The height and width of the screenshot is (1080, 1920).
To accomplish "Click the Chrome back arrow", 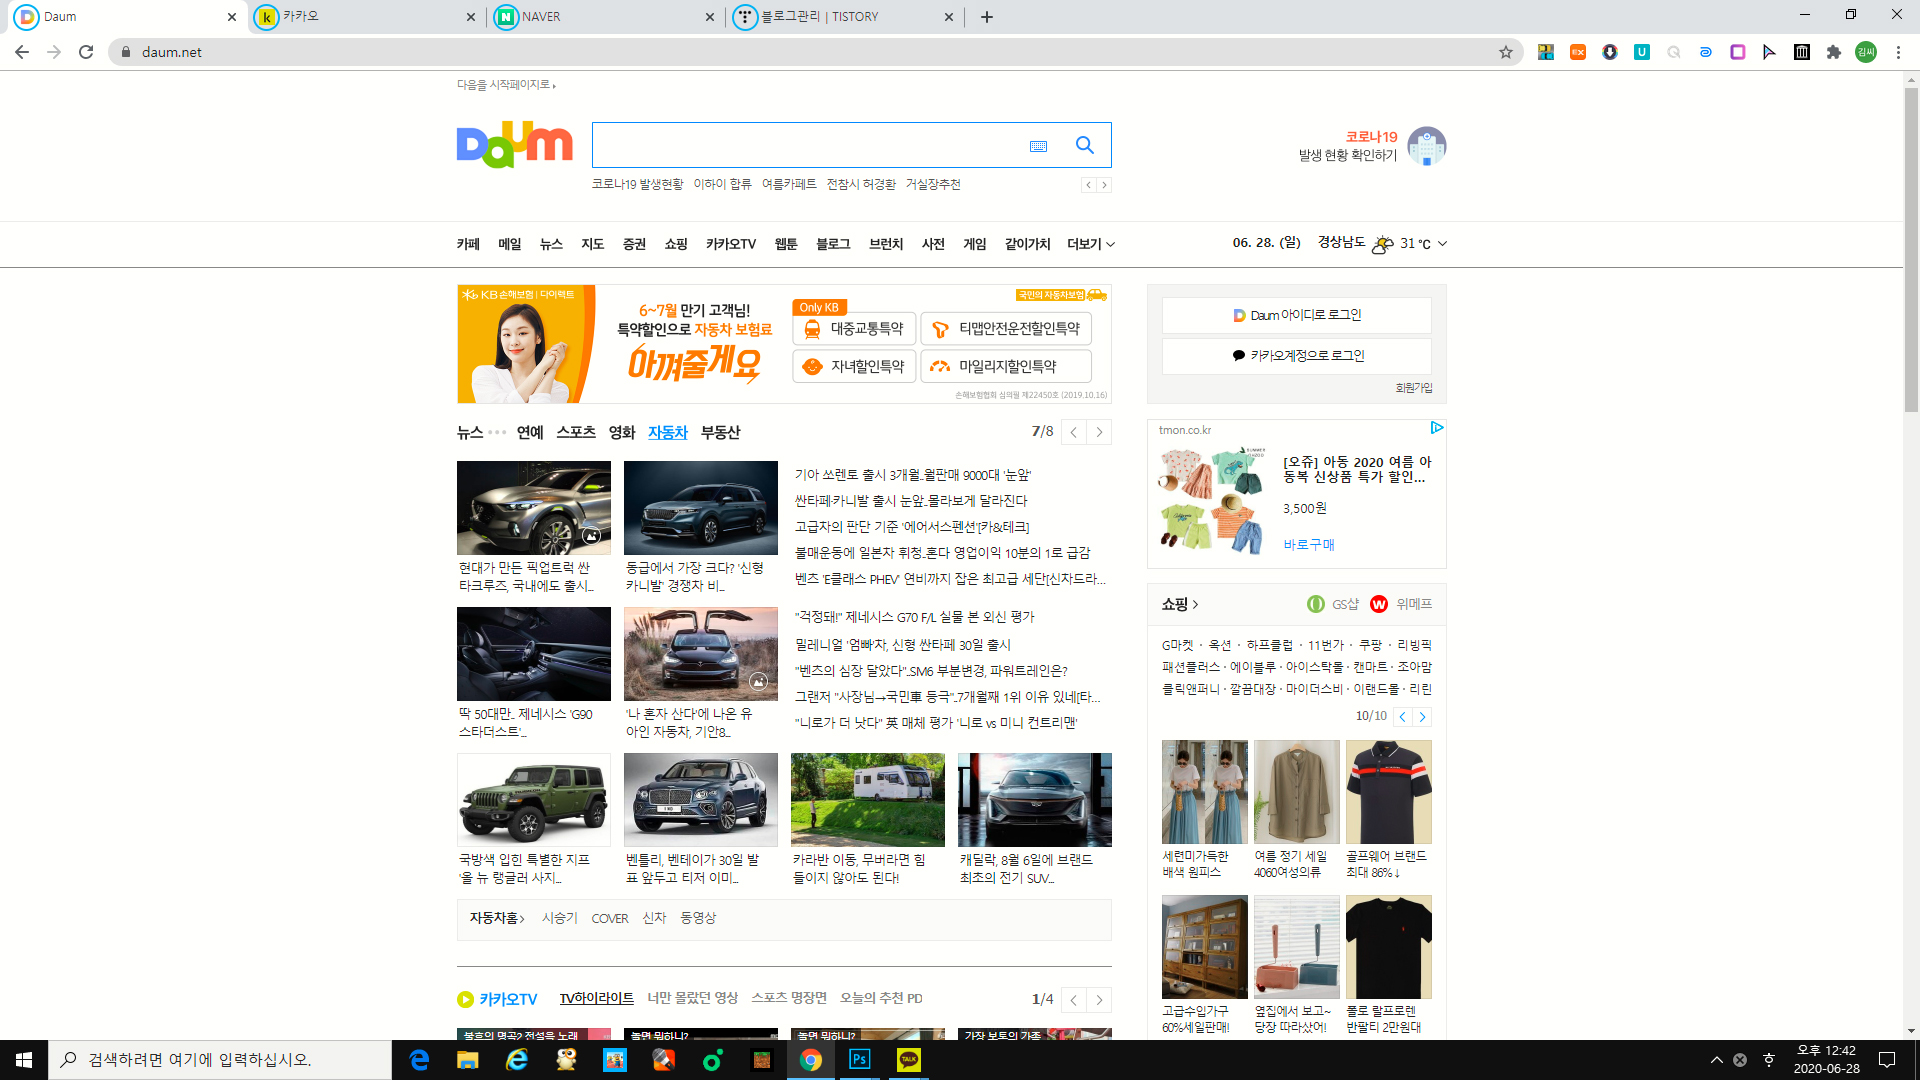I will (22, 52).
